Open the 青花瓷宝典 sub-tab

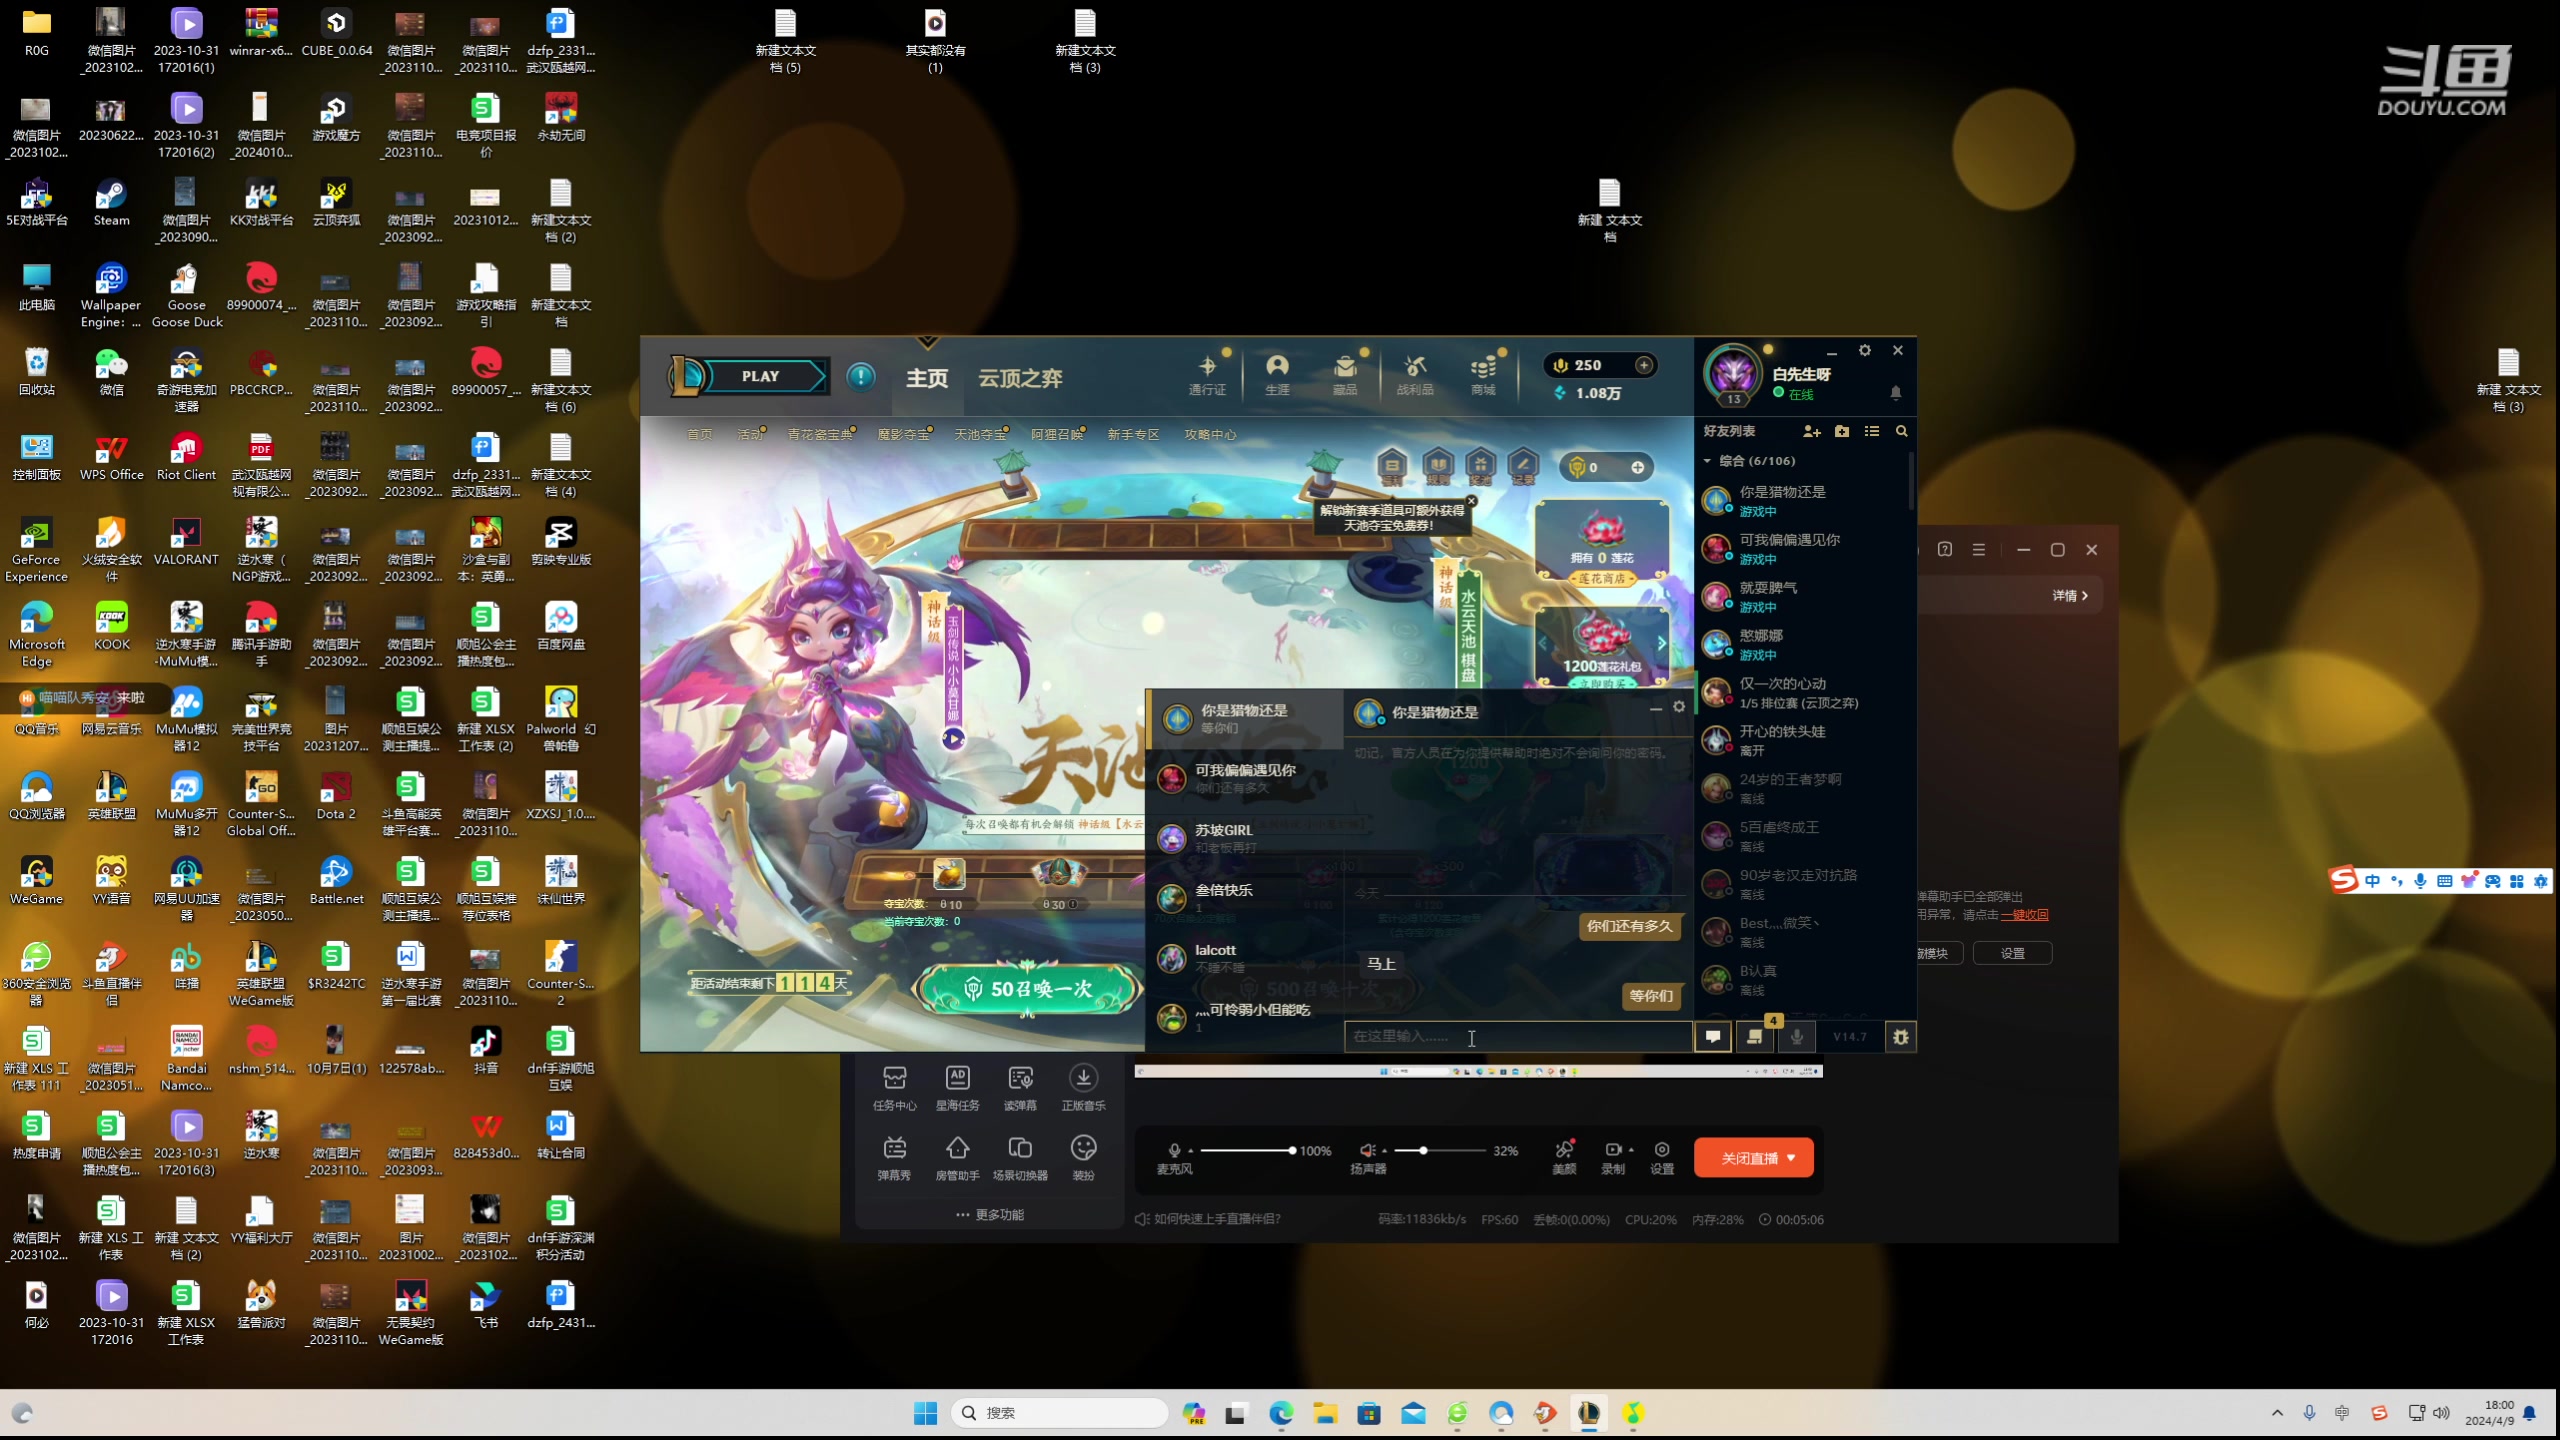coord(821,434)
